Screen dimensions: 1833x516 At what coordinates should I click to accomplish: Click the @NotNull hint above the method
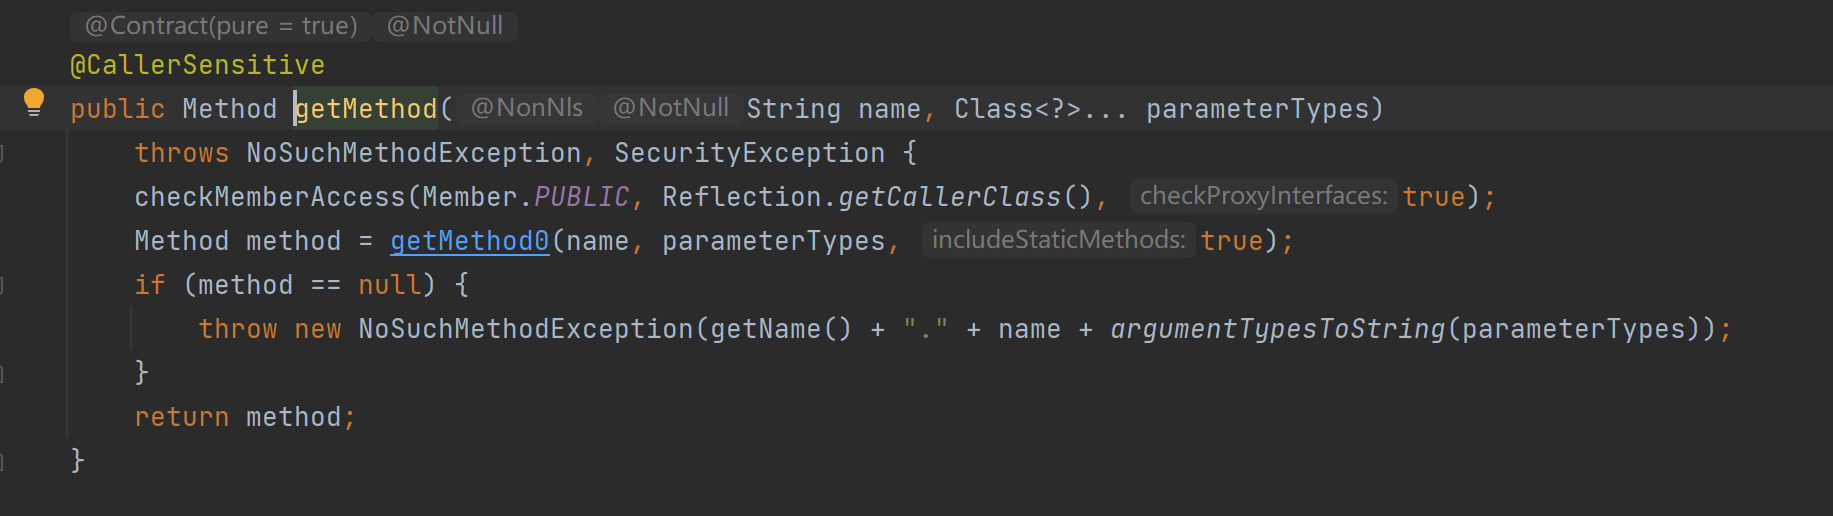coord(445,26)
